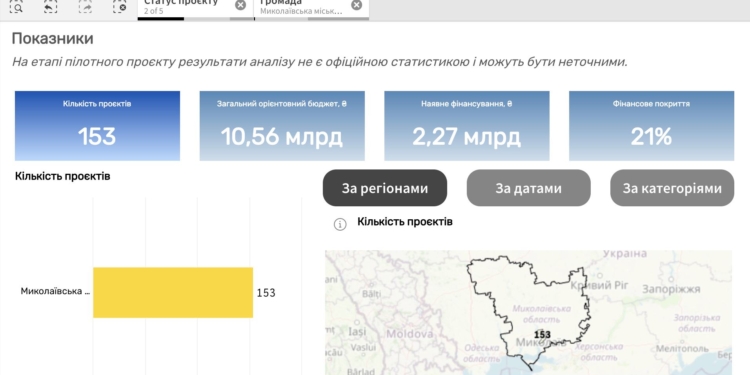The image size is (750, 375).
Task: Switch to За регіонами view
Action: pyautogui.click(x=385, y=188)
